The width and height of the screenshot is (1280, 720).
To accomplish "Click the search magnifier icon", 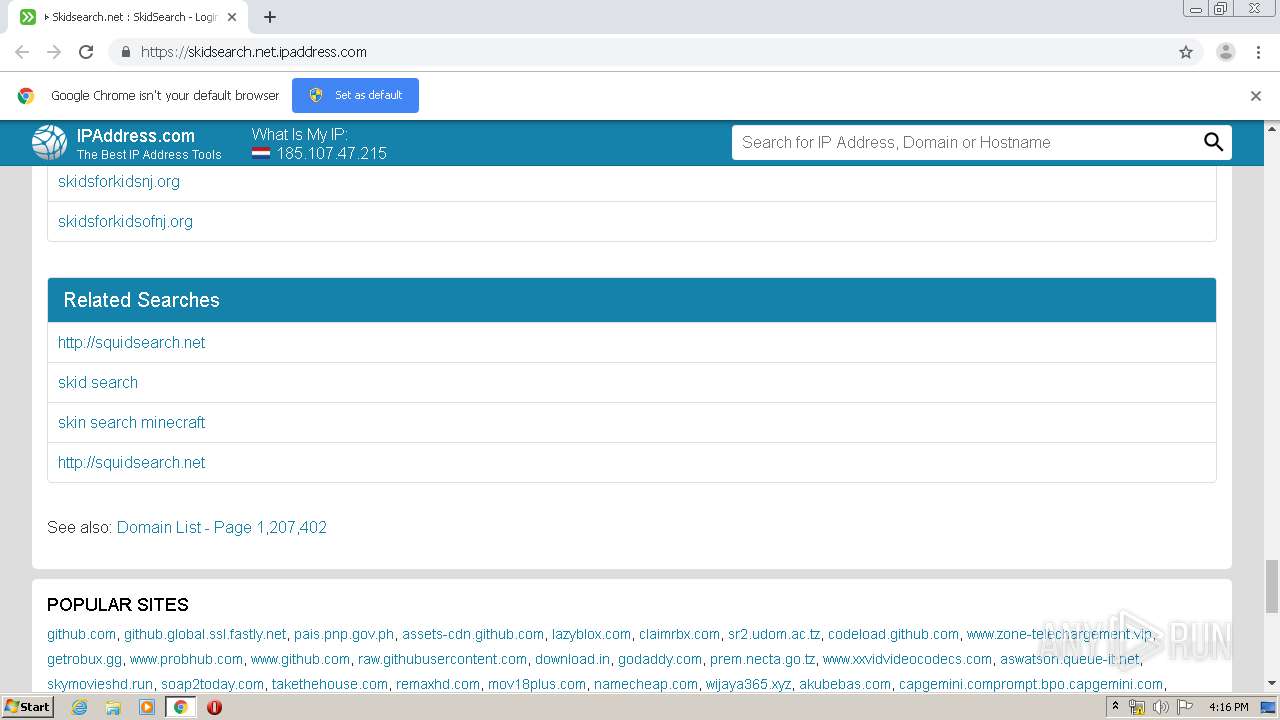I will (1213, 142).
